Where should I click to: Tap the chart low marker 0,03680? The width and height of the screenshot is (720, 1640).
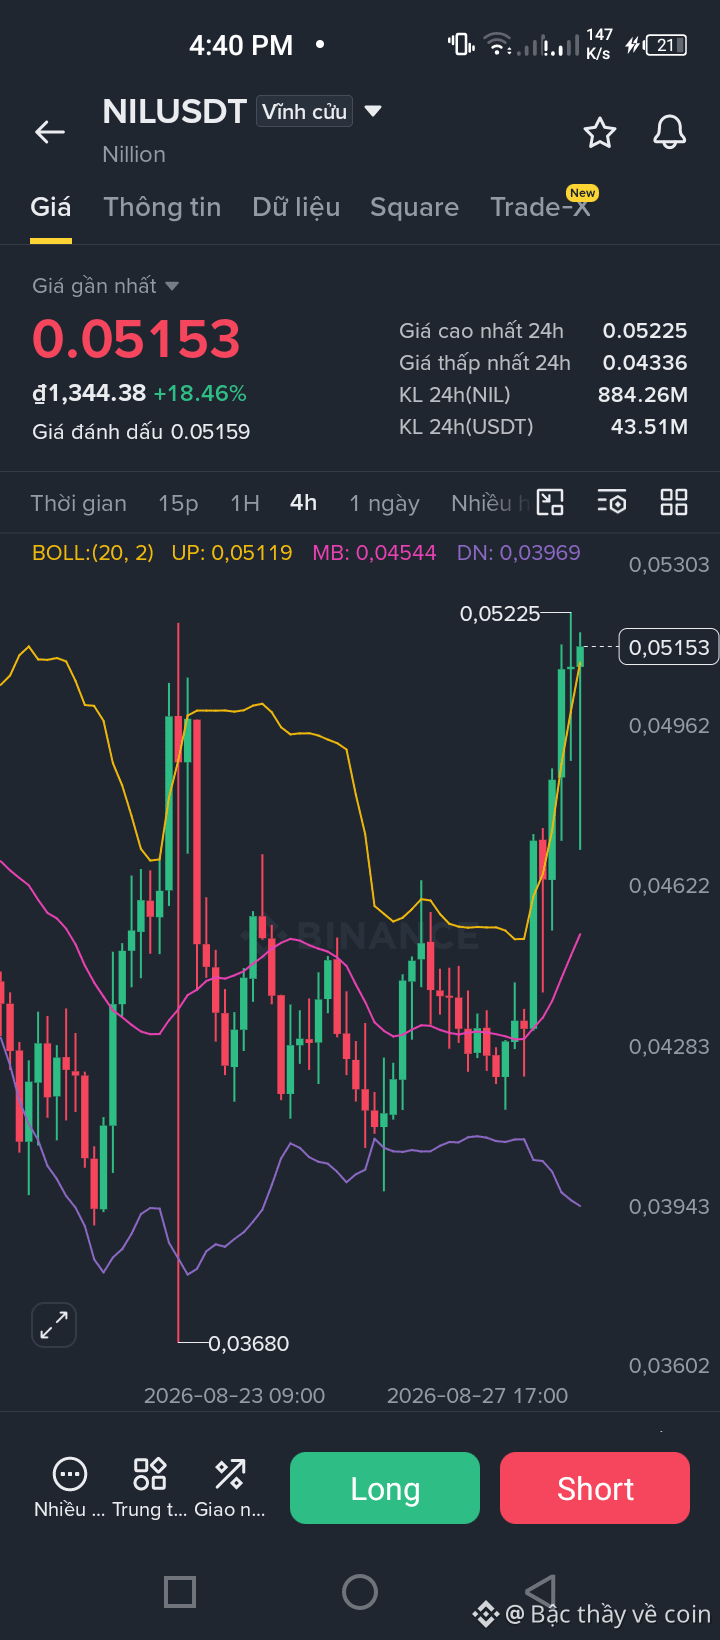point(249,1344)
